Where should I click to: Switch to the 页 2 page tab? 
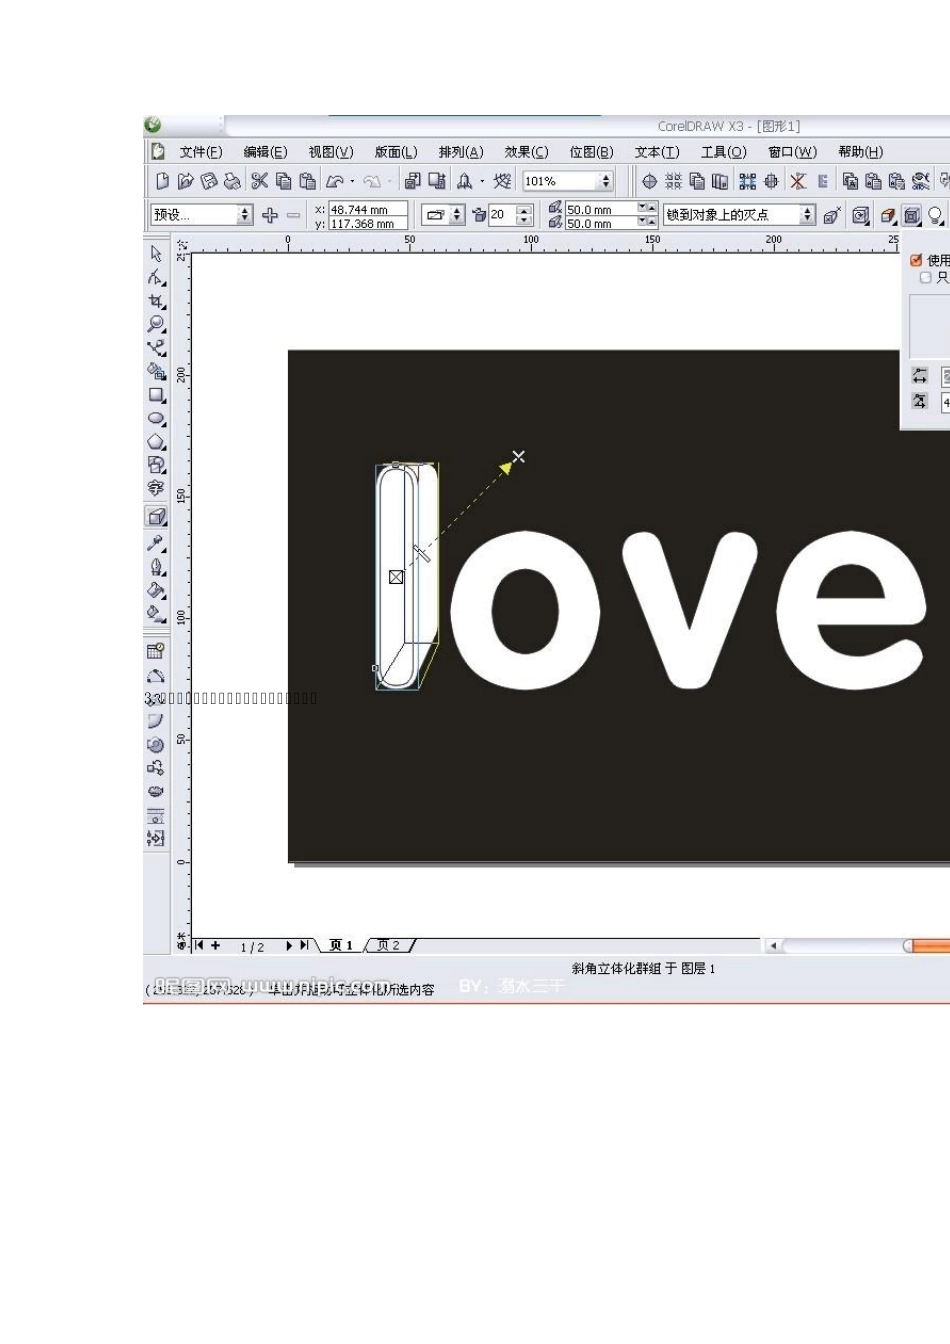click(x=389, y=945)
